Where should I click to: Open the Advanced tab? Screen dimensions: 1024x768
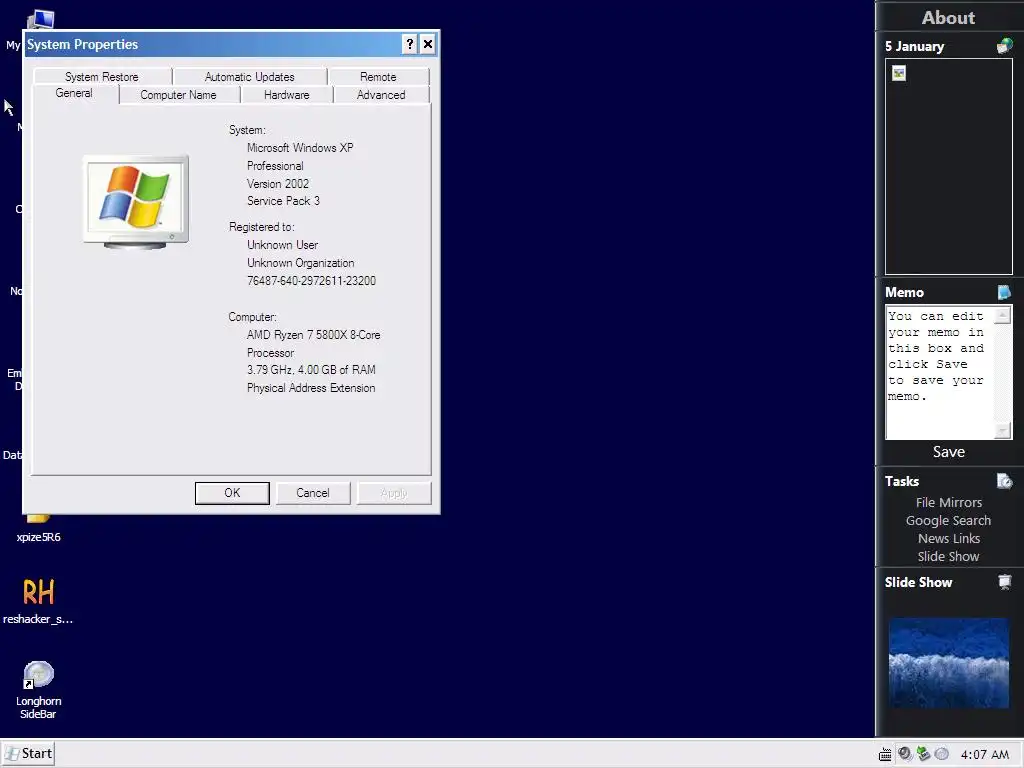coord(381,95)
